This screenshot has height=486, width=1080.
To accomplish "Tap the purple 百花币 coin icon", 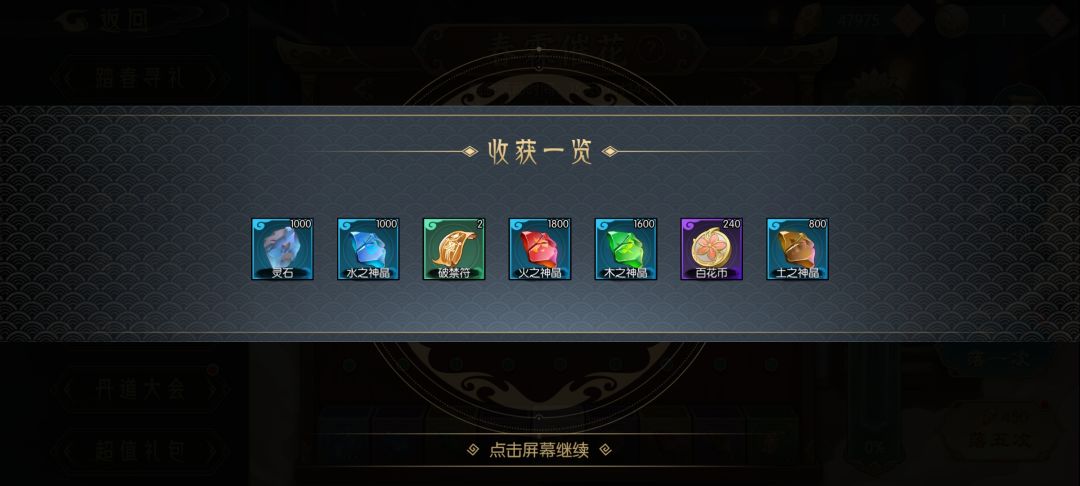I will click(712, 249).
